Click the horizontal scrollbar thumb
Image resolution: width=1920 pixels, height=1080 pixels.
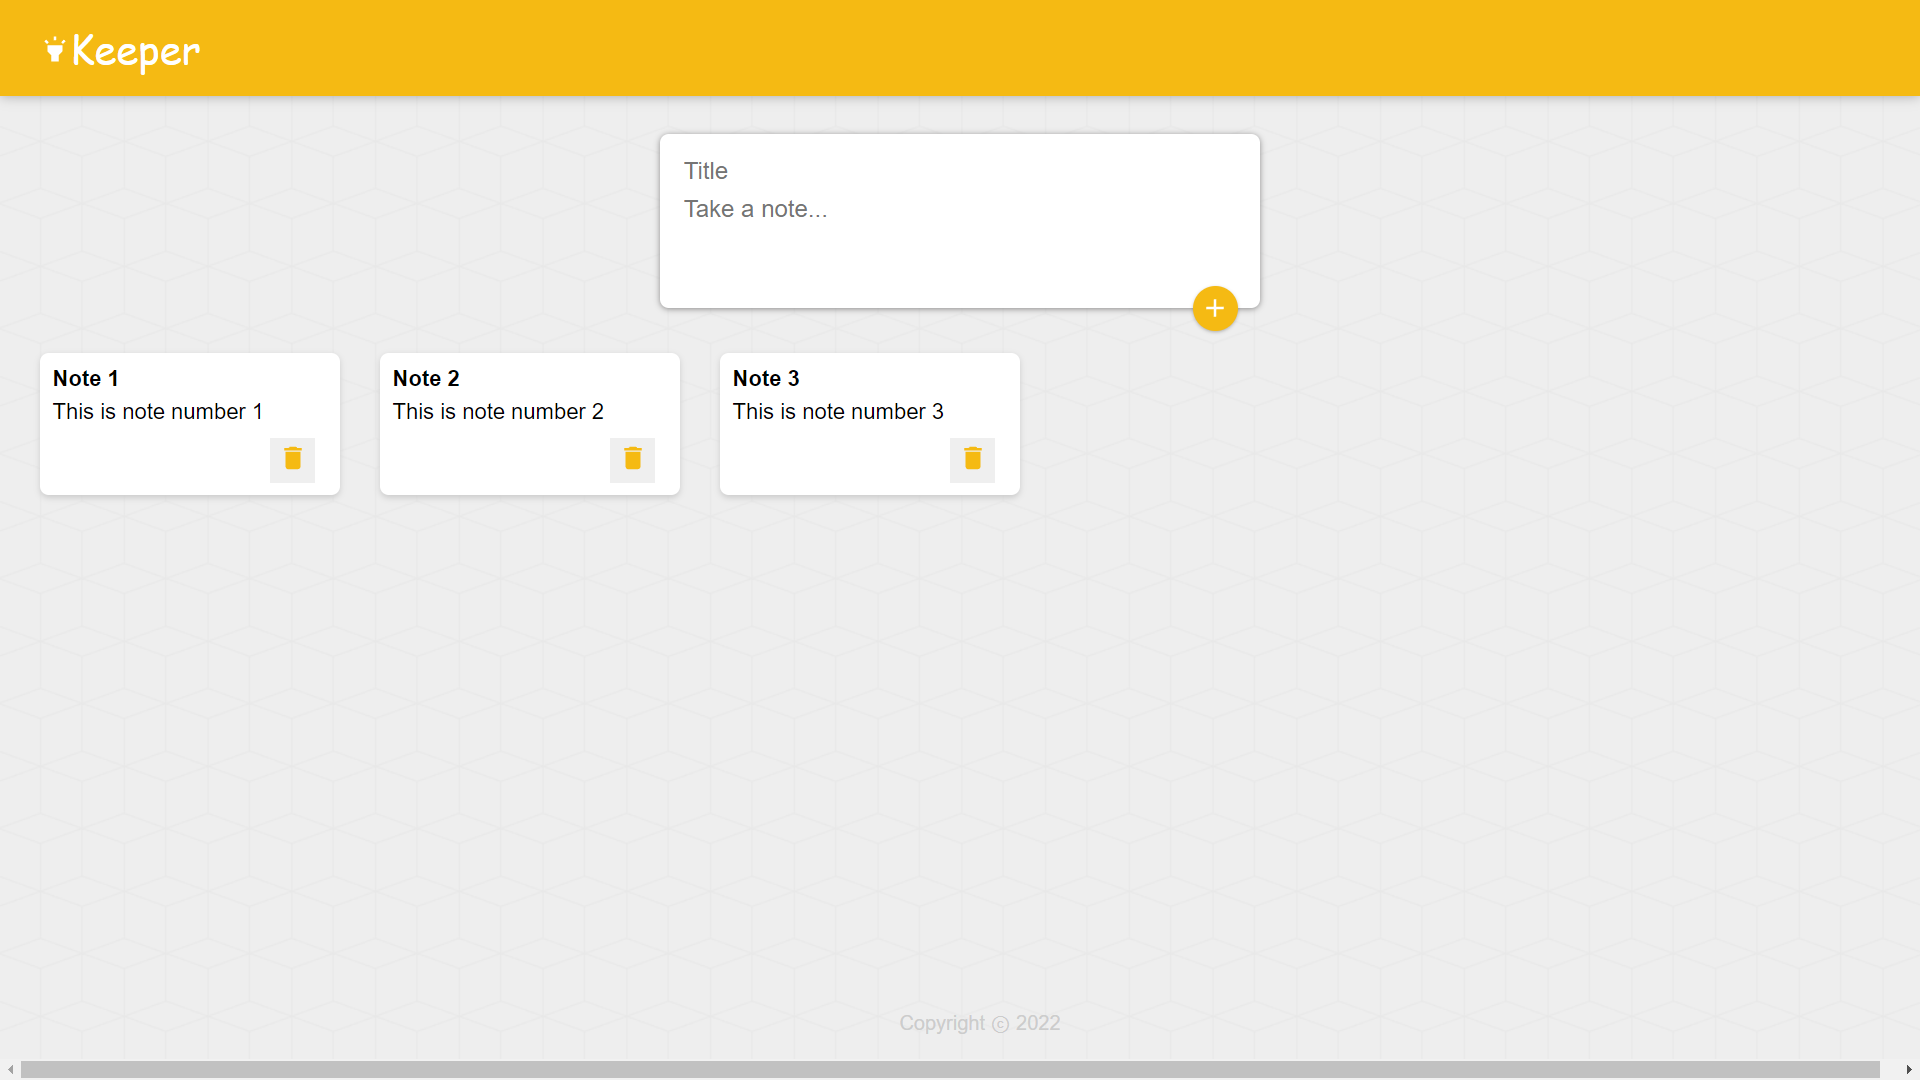(950, 1070)
